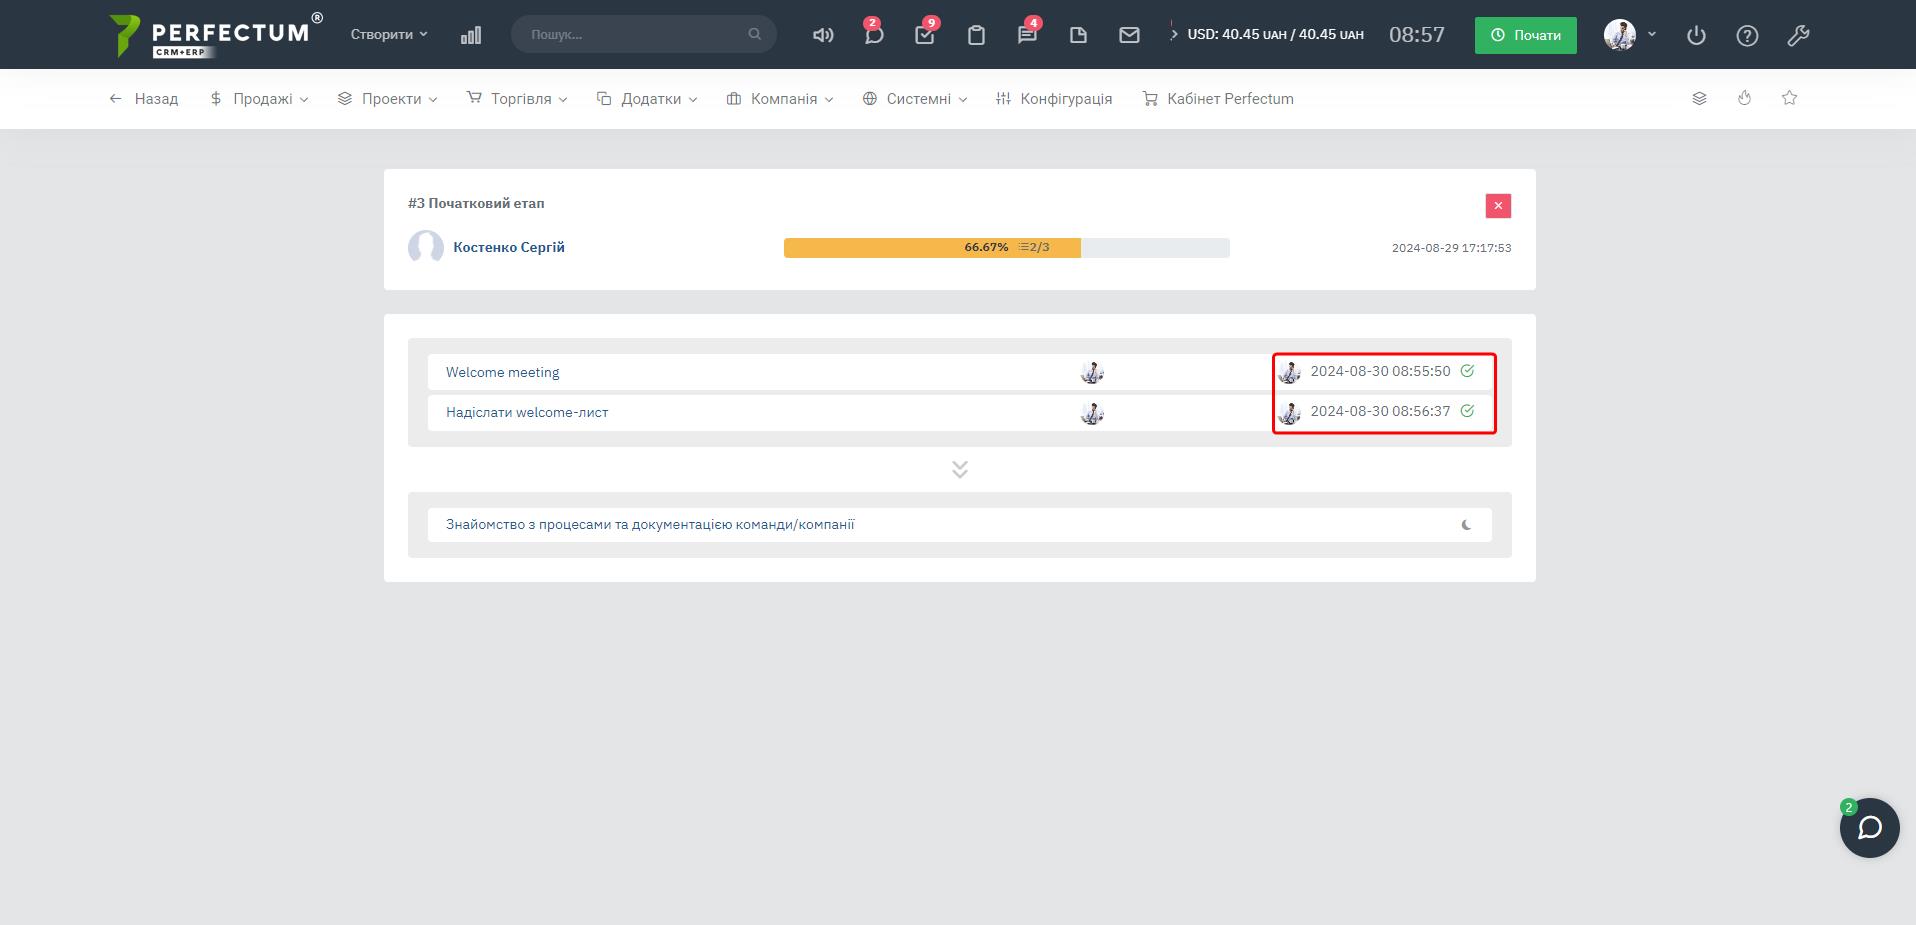Expand the Проекти menu
This screenshot has height=925, width=1916.
click(x=388, y=99)
